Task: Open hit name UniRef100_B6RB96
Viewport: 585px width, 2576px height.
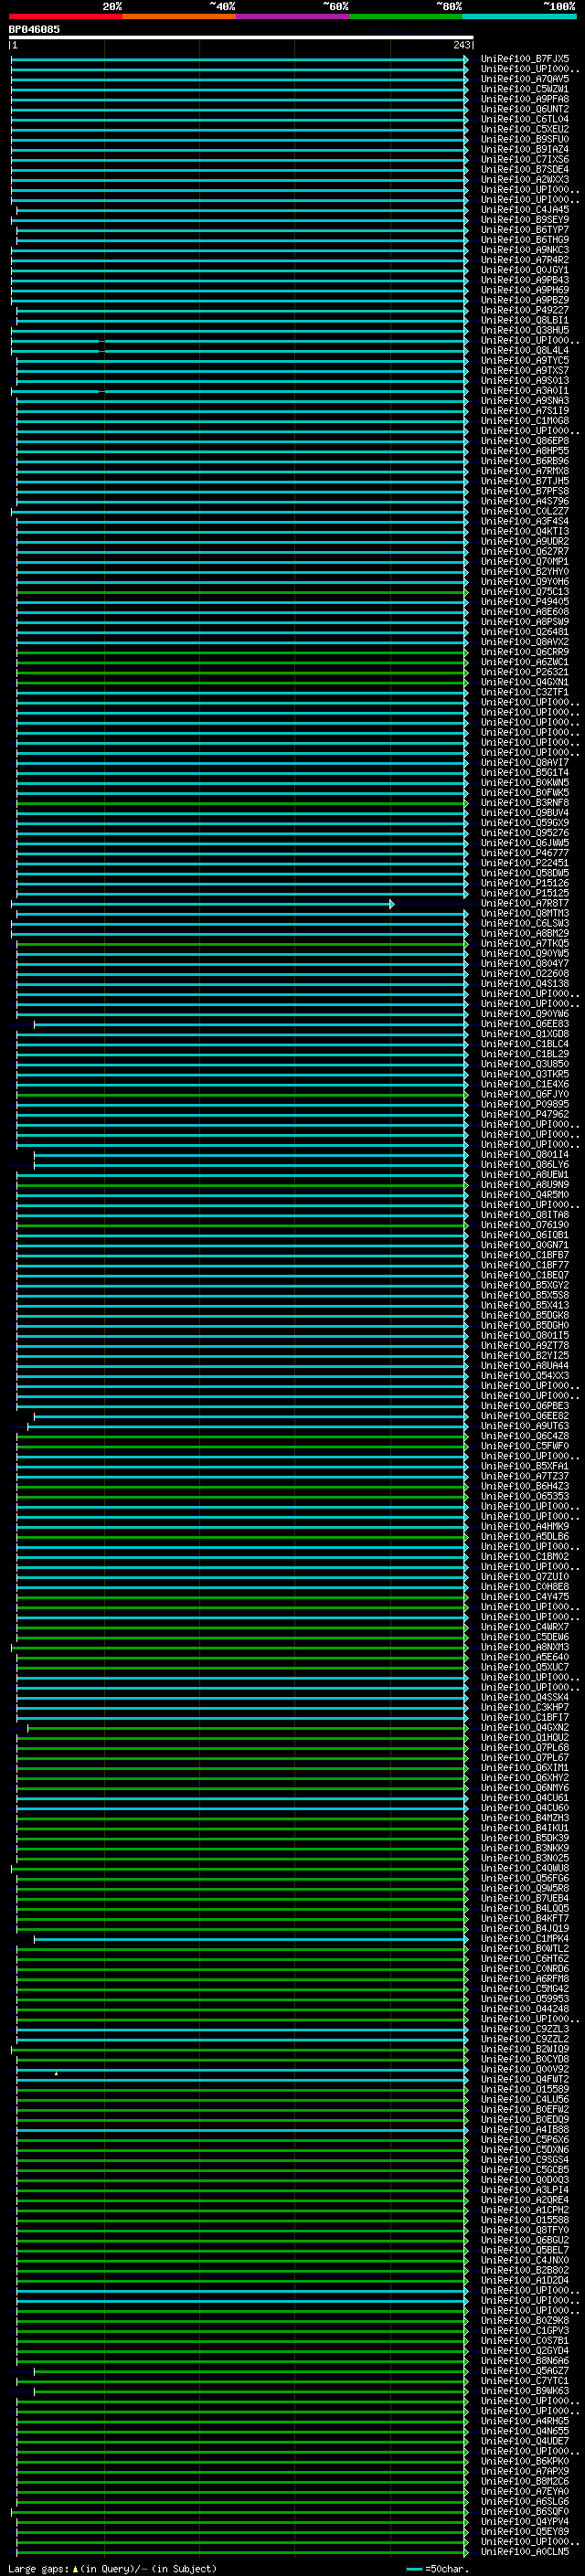Action: pyautogui.click(x=525, y=461)
